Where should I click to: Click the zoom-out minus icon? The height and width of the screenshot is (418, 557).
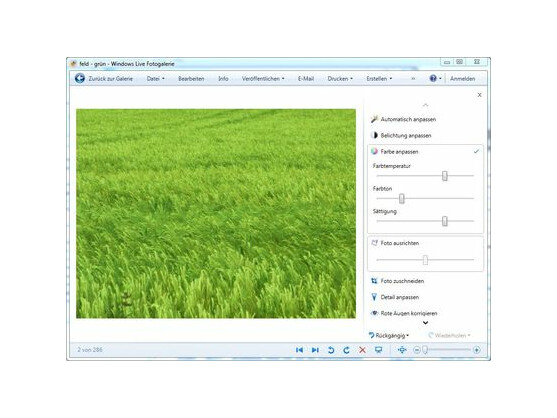pyautogui.click(x=417, y=350)
